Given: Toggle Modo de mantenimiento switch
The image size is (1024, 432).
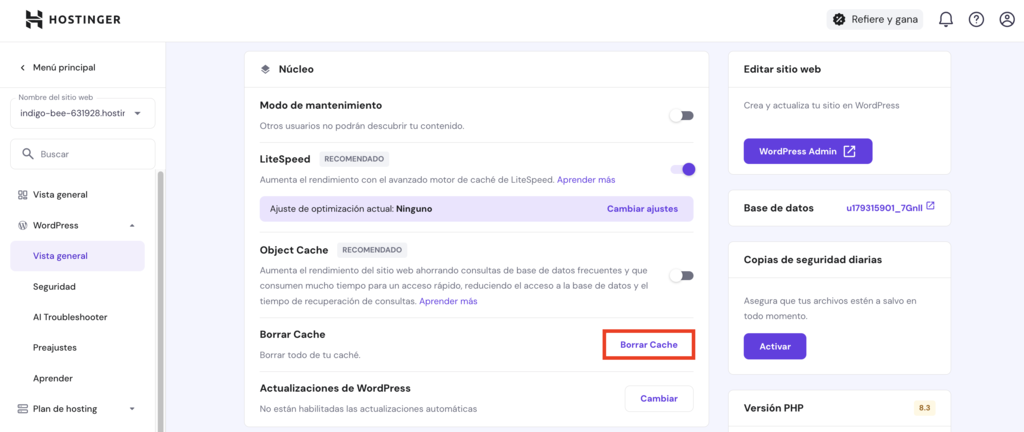Looking at the screenshot, I should coord(681,115).
